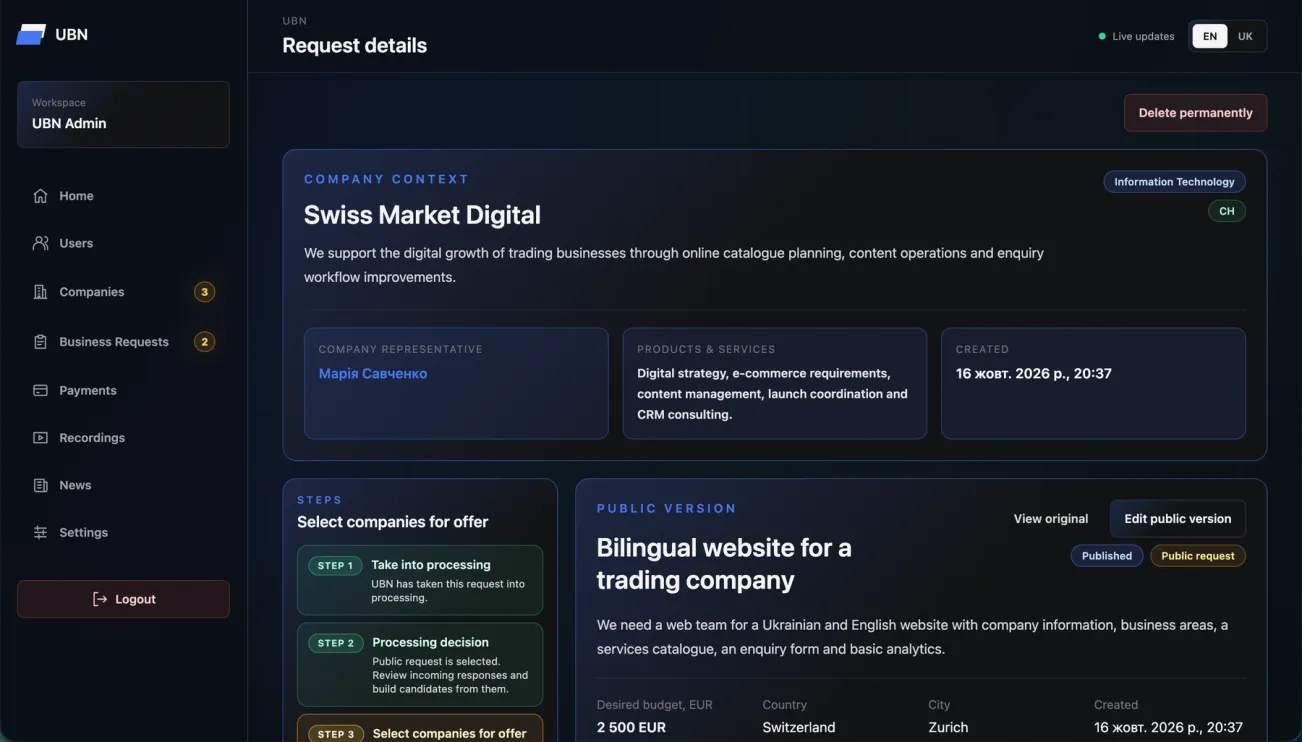The width and height of the screenshot is (1302, 742).
Task: Open the UBN Admin workspace selector
Action: click(123, 114)
